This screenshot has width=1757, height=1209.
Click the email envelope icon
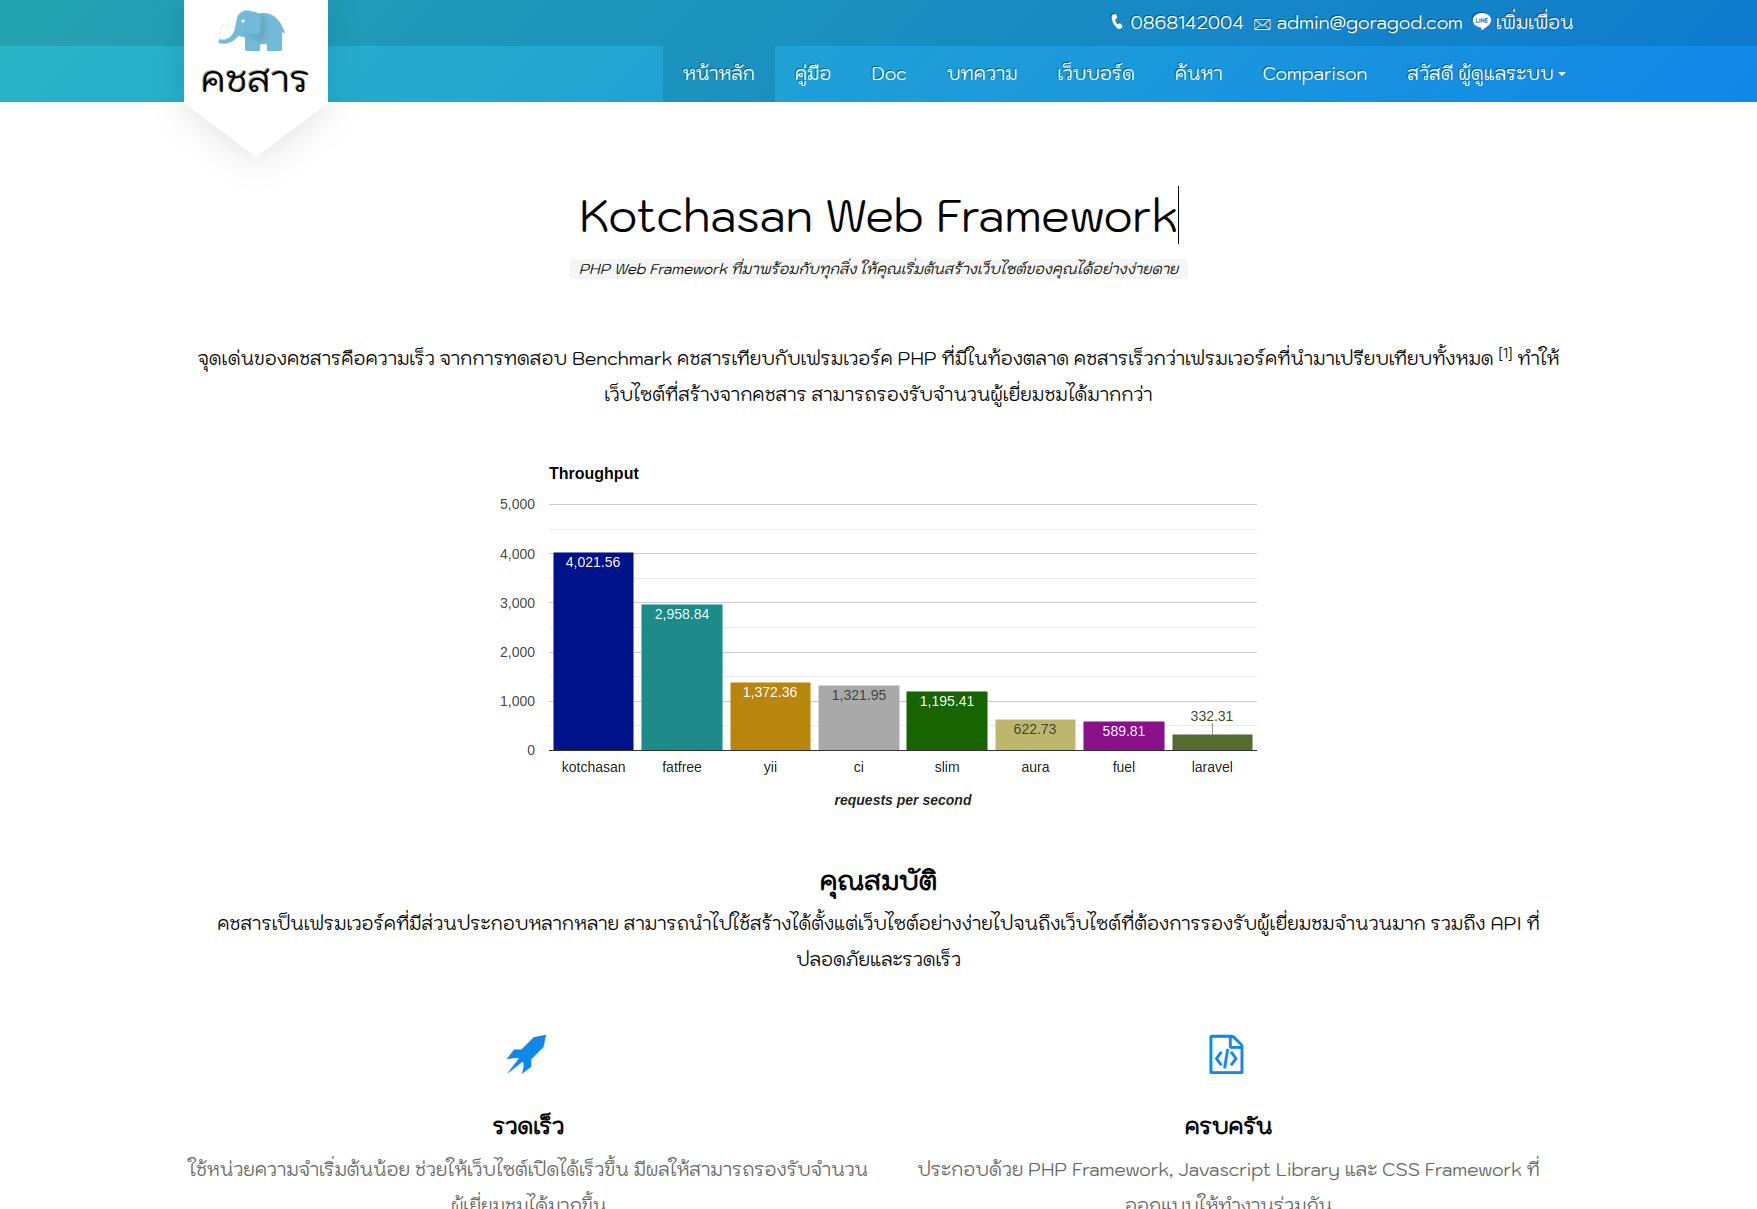tap(1262, 24)
